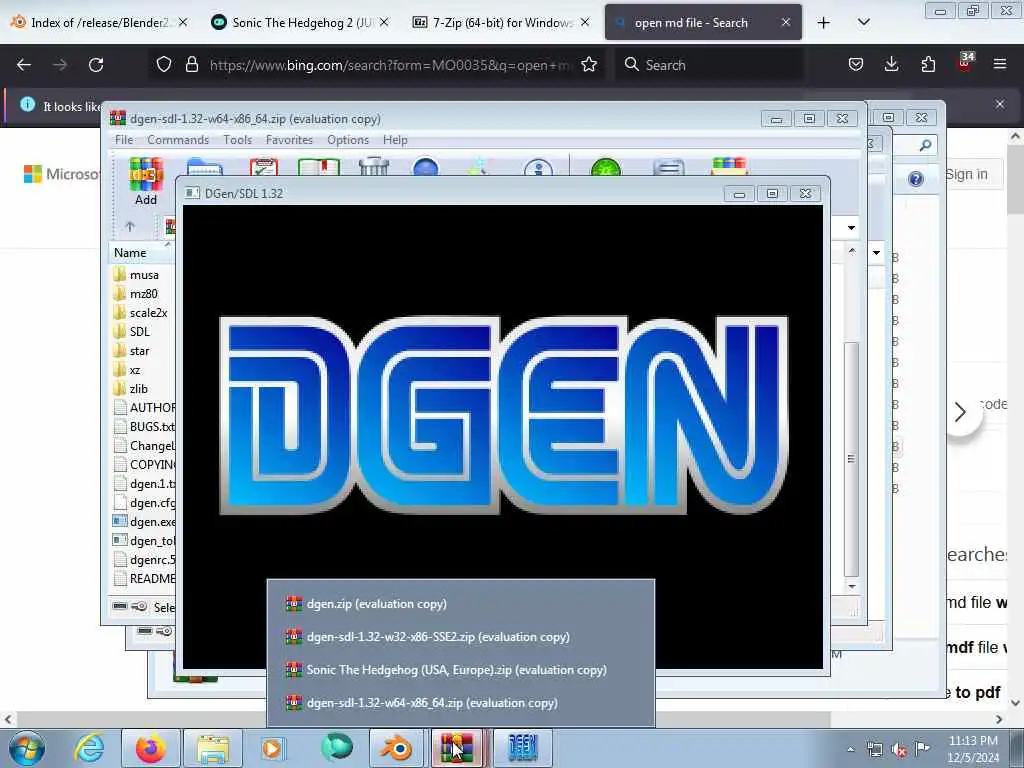Click the file list scroll-up arrow
Viewport: 1024px width, 768px height.
coord(851,251)
